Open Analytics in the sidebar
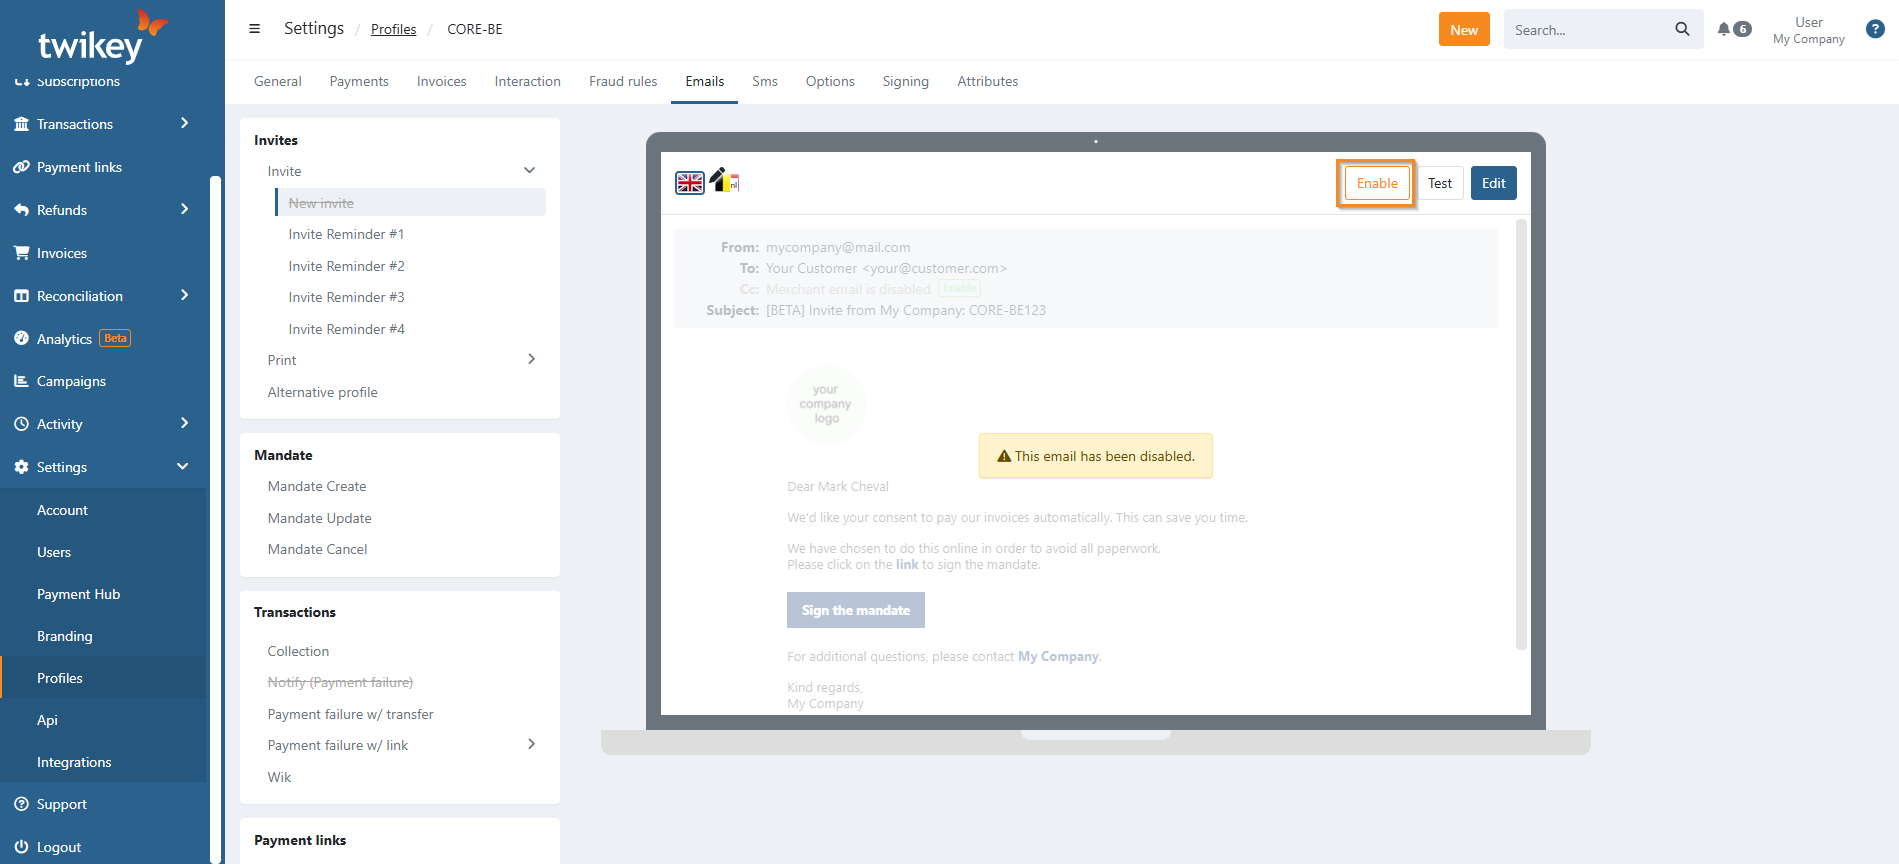This screenshot has width=1899, height=864. [x=64, y=339]
